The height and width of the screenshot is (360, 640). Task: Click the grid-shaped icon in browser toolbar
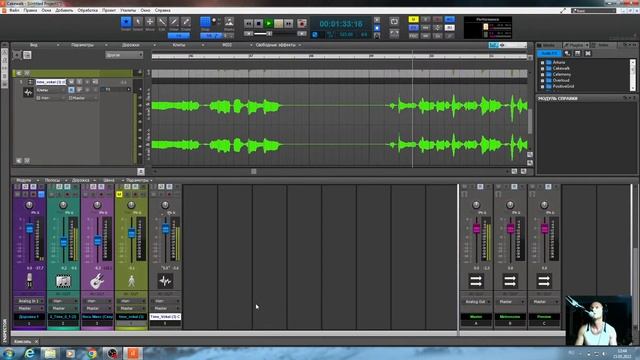pyautogui.click(x=578, y=53)
